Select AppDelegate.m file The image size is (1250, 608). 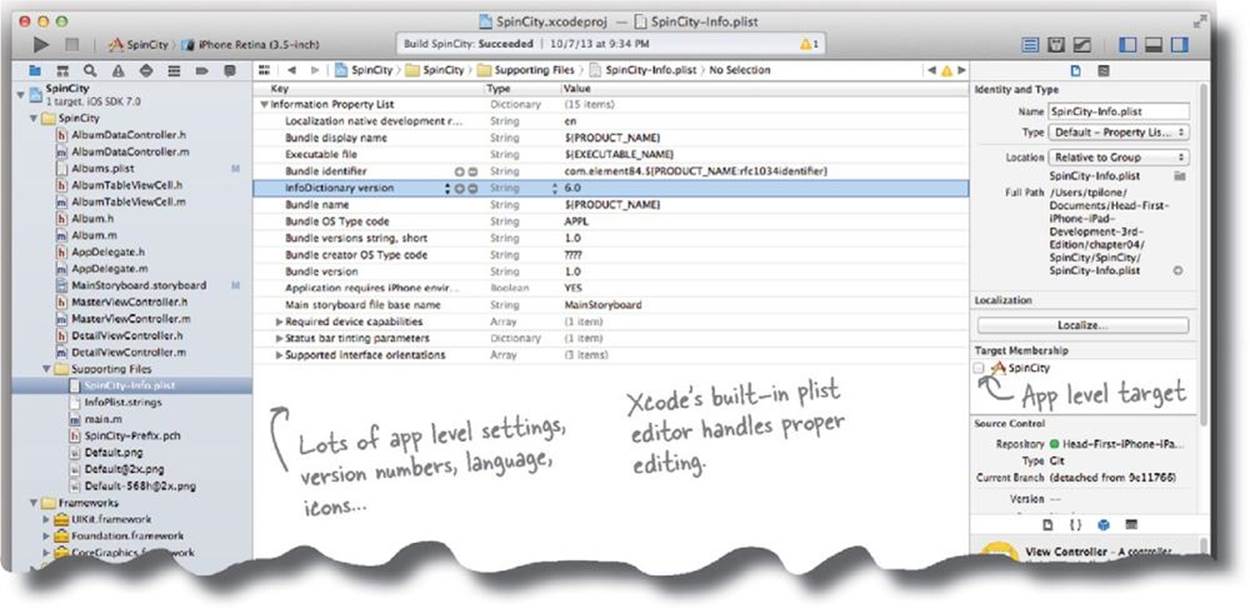[110, 268]
